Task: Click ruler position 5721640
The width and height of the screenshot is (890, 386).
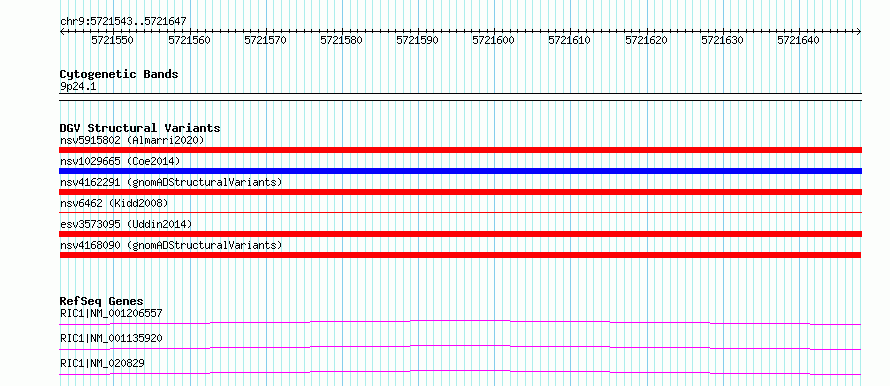Action: click(x=798, y=40)
